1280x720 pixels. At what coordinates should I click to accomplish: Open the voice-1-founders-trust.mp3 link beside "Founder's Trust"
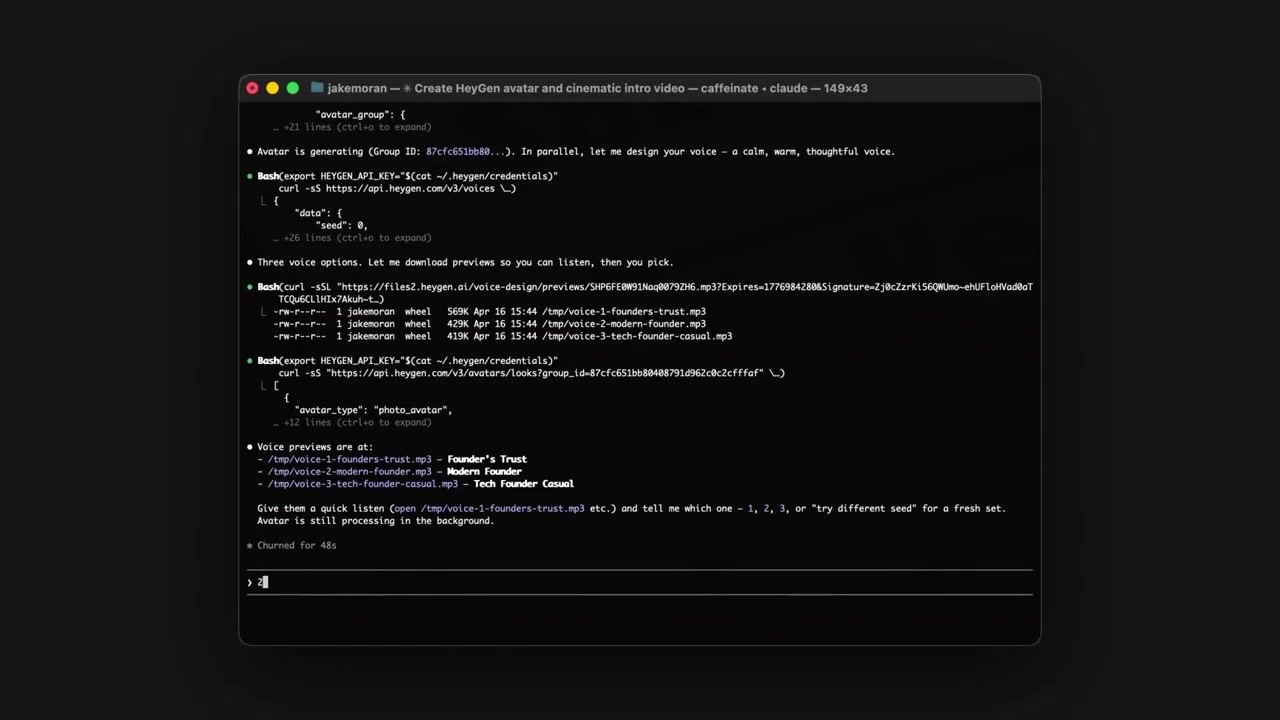(349, 459)
